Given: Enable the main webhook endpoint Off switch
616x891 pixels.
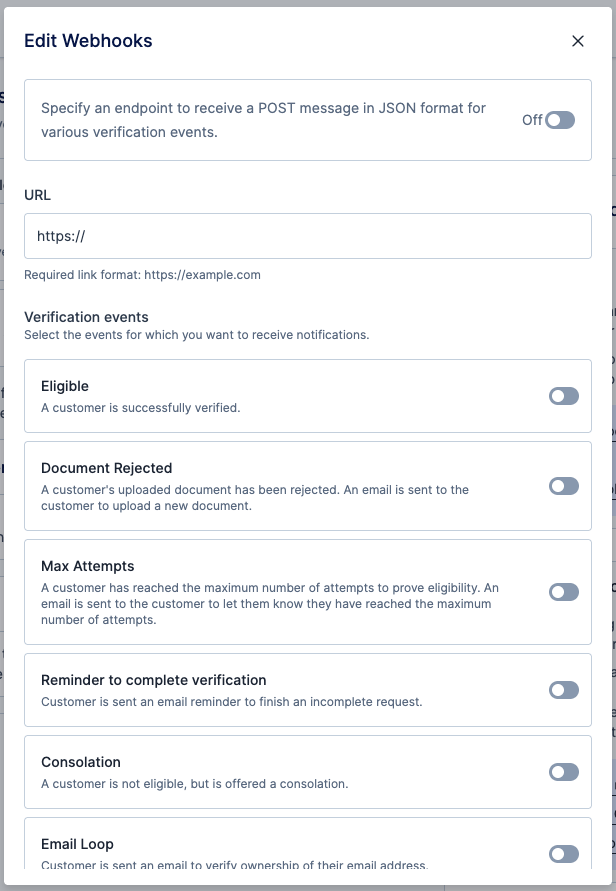Looking at the screenshot, I should 561,119.
